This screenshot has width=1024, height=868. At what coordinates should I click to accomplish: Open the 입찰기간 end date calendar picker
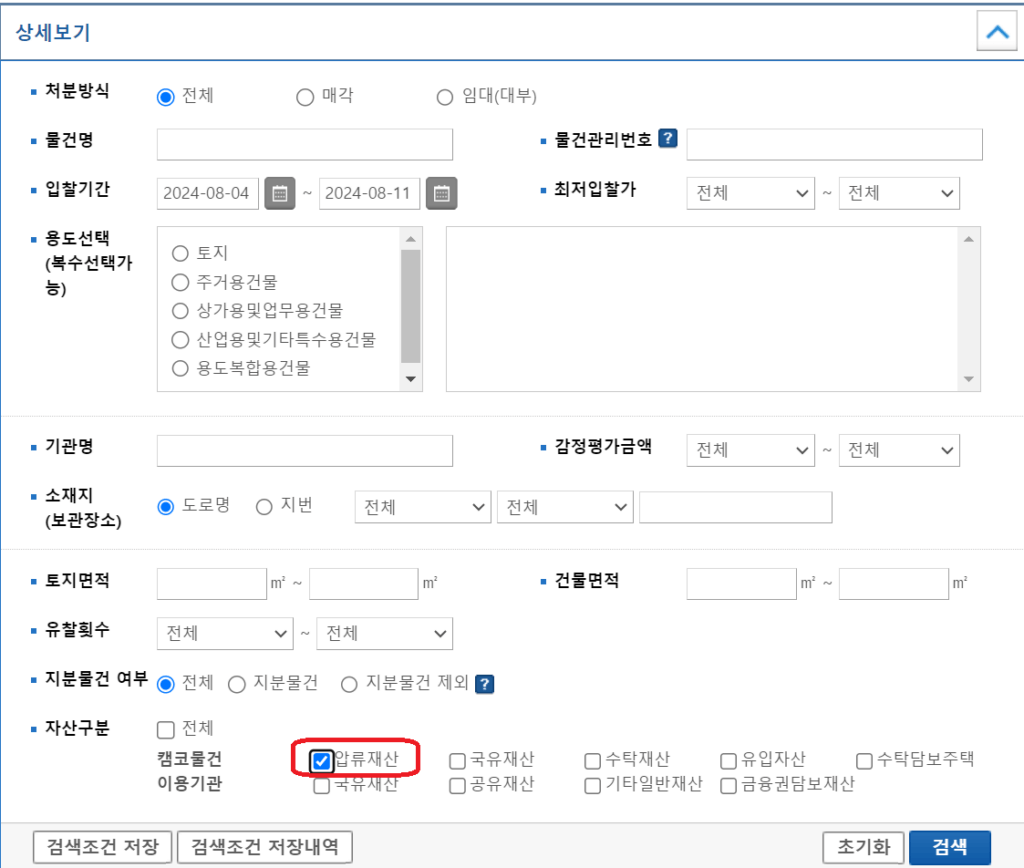click(x=440, y=193)
